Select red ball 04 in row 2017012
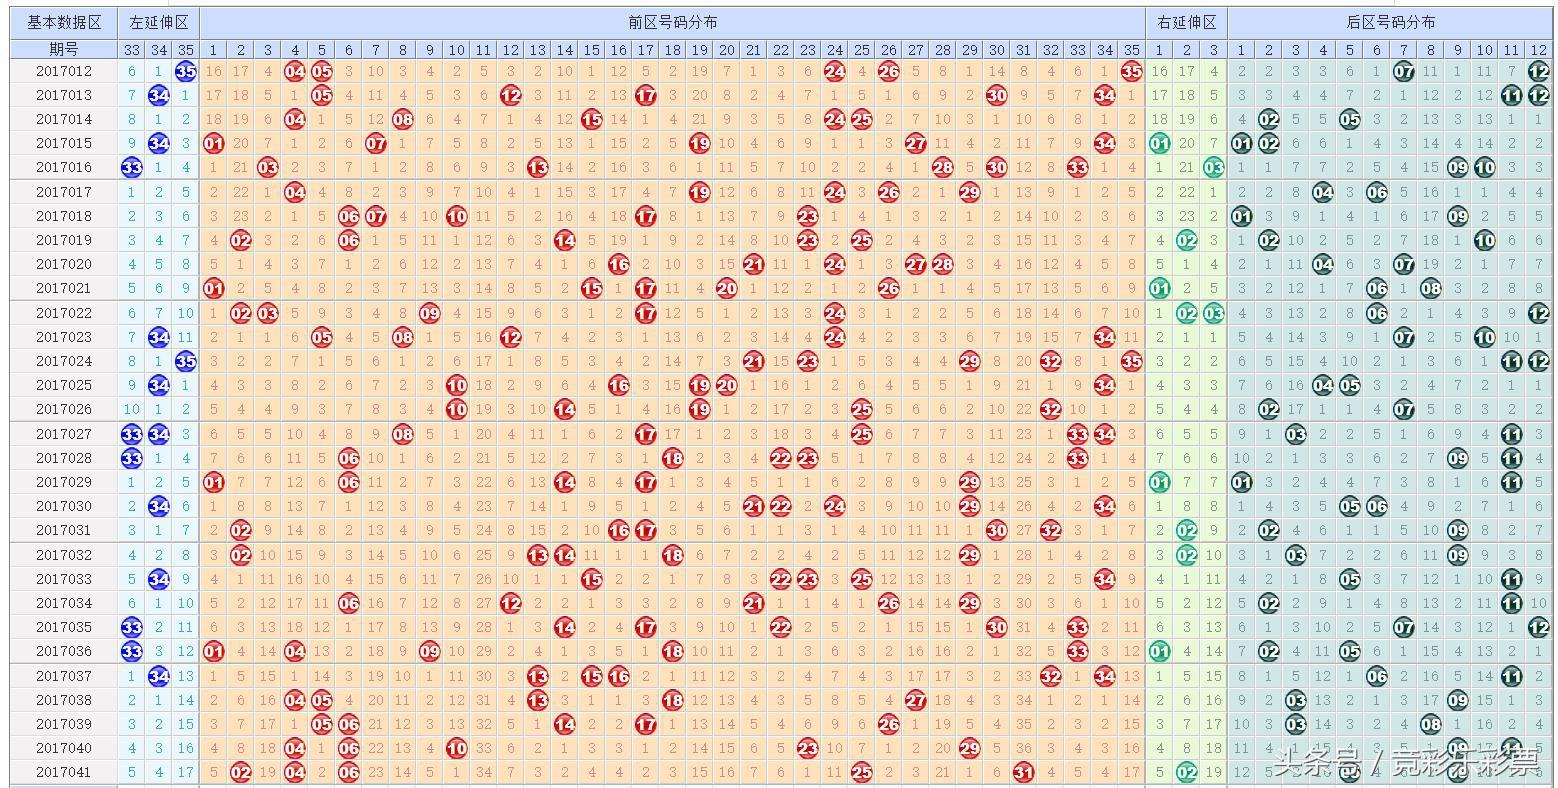The width and height of the screenshot is (1558, 788). (x=294, y=71)
